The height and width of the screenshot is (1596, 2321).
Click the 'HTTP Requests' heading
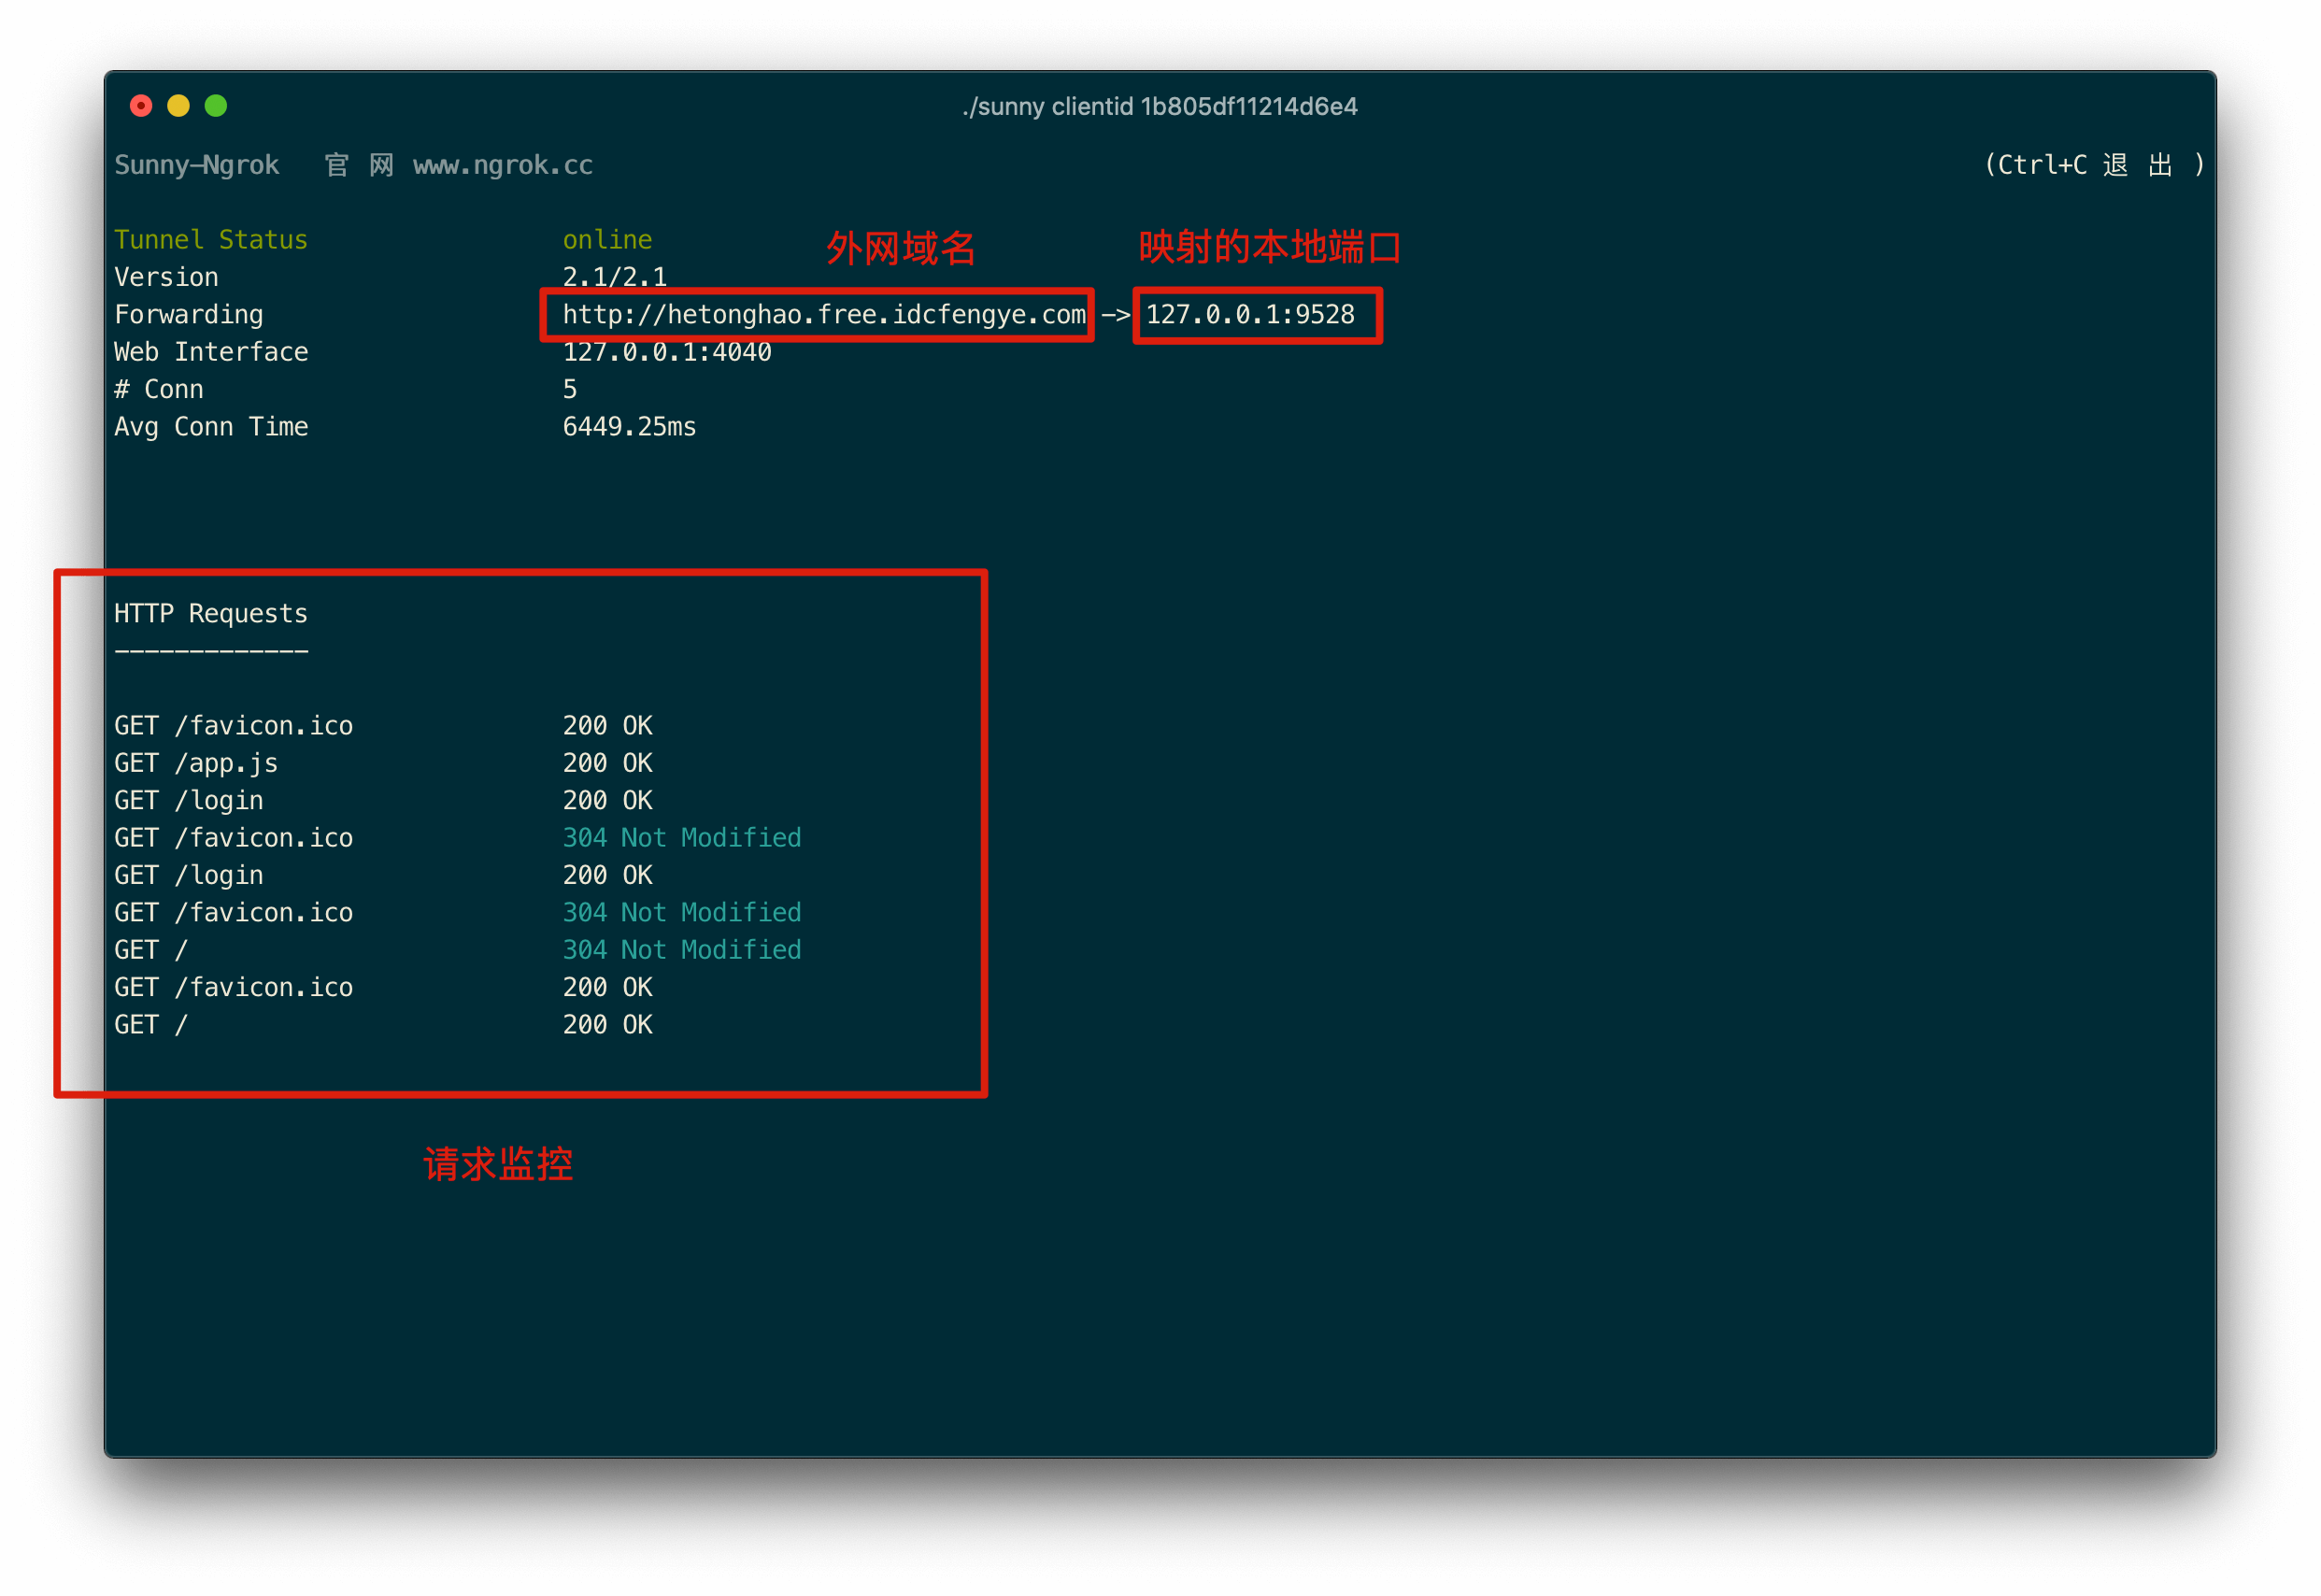click(x=211, y=614)
